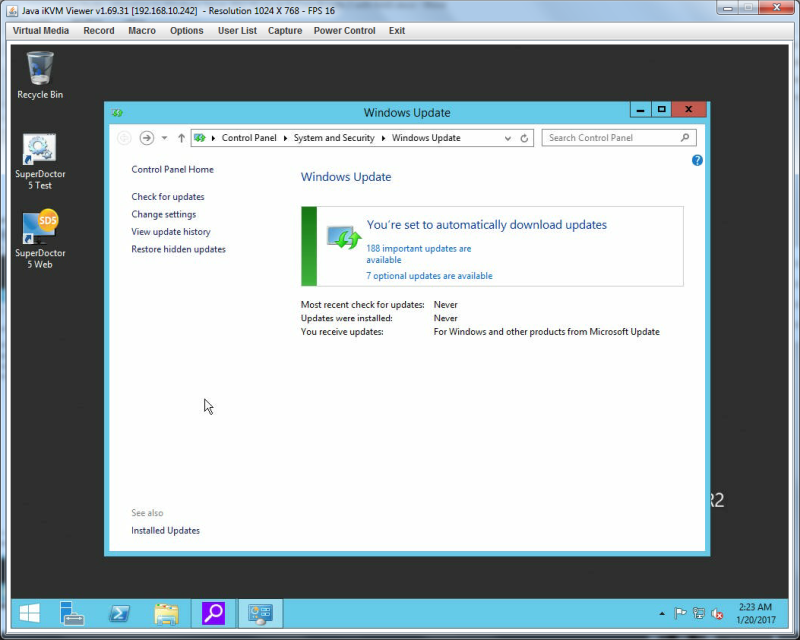Click the up one level arrow
Image resolution: width=800 pixels, height=640 pixels.
[x=181, y=138]
